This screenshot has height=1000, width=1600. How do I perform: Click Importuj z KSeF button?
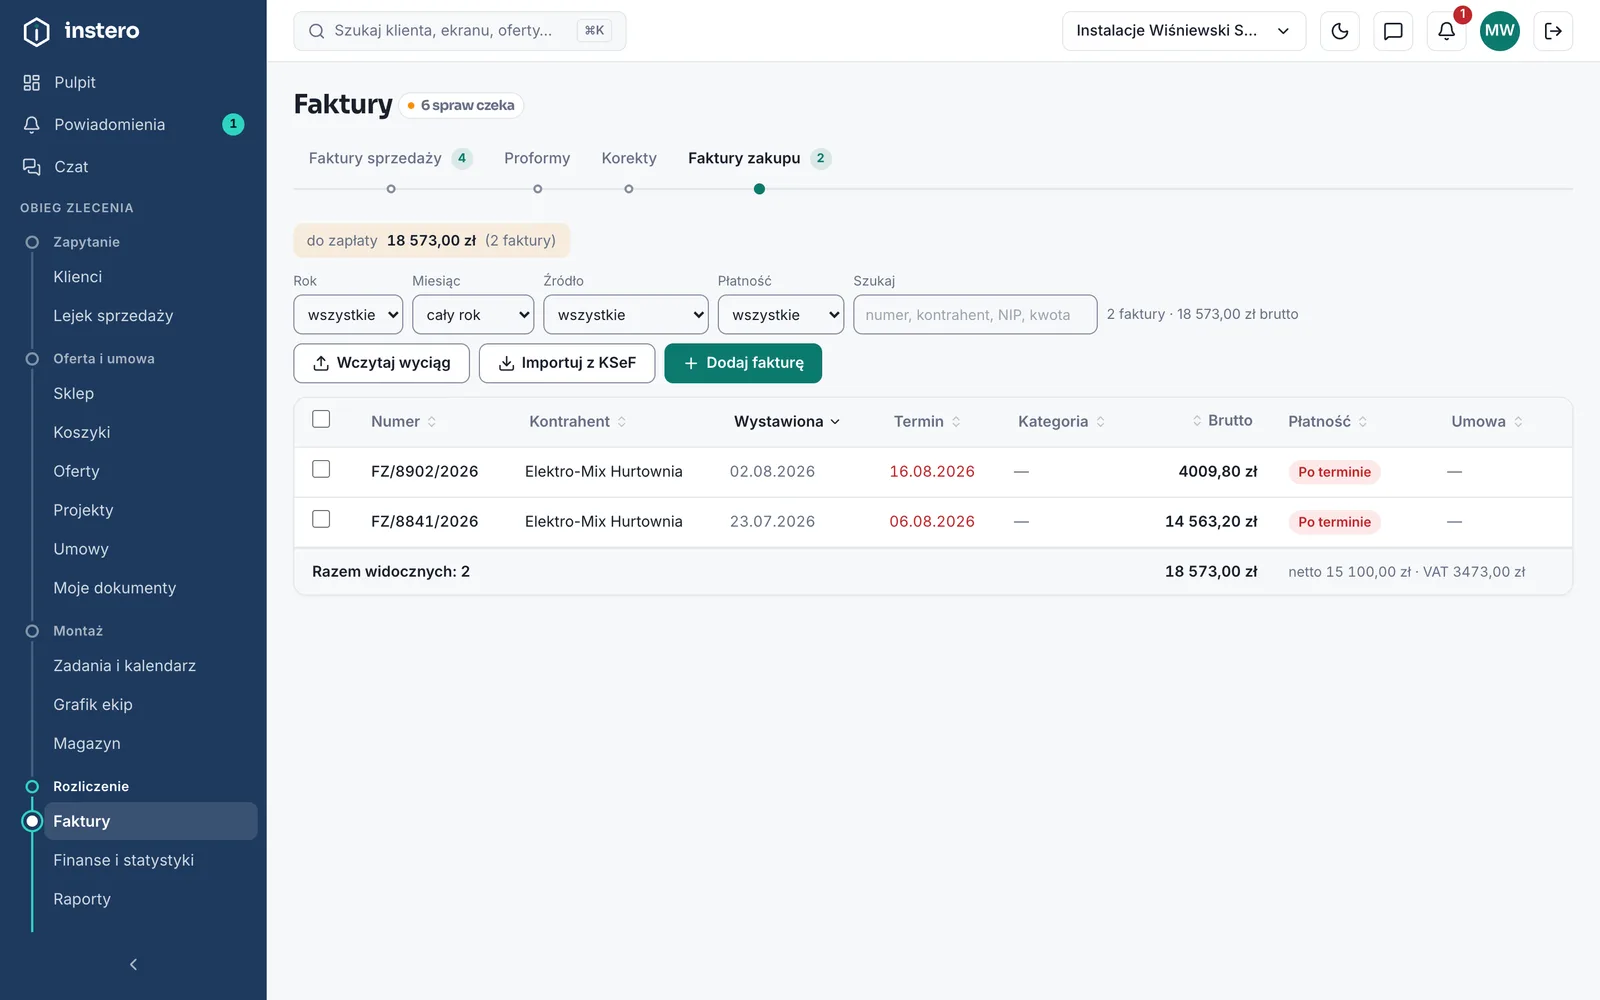(567, 363)
